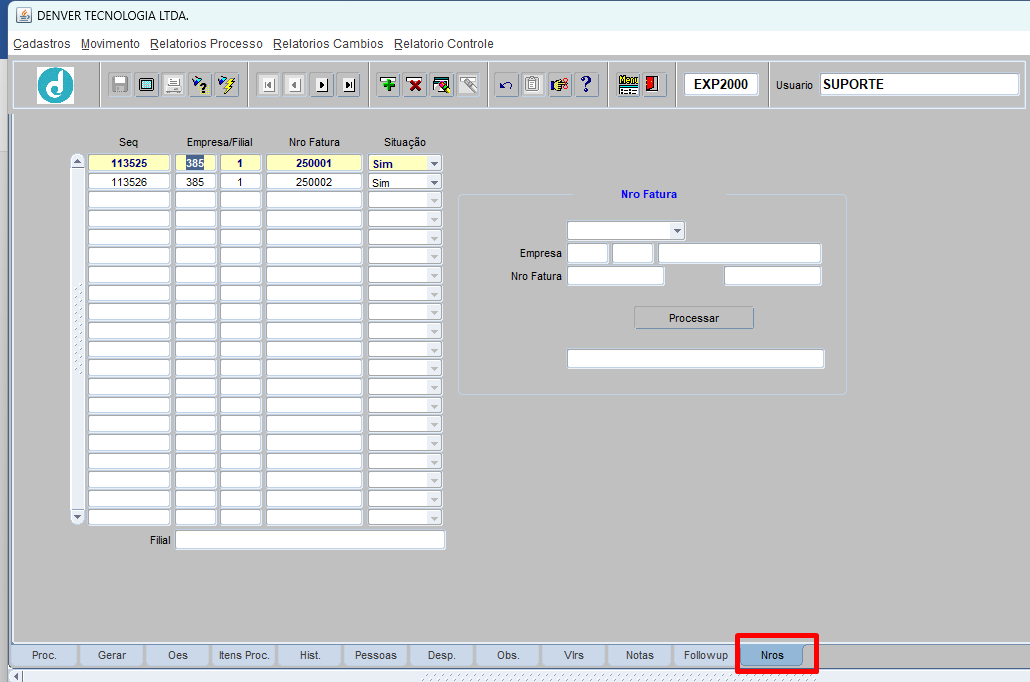Go to the next record arrow
The width and height of the screenshot is (1030, 682).
click(x=321, y=85)
